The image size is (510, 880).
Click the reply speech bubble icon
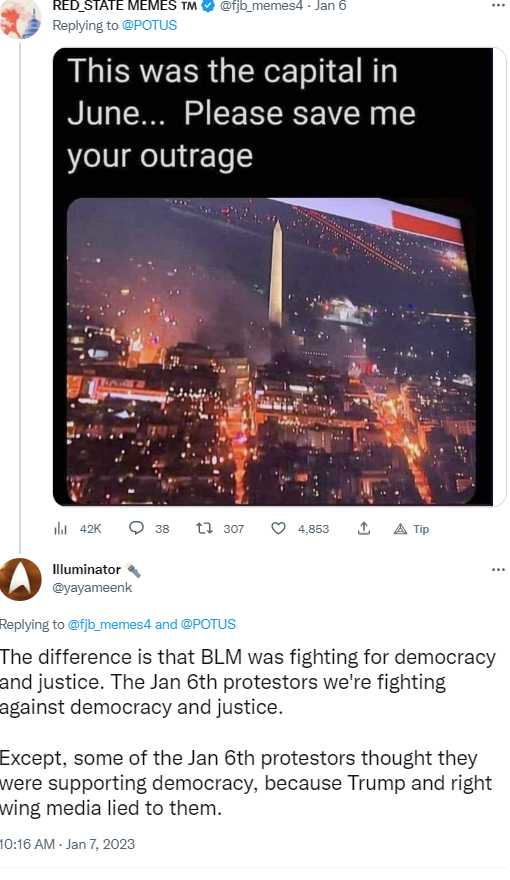pos(136,528)
